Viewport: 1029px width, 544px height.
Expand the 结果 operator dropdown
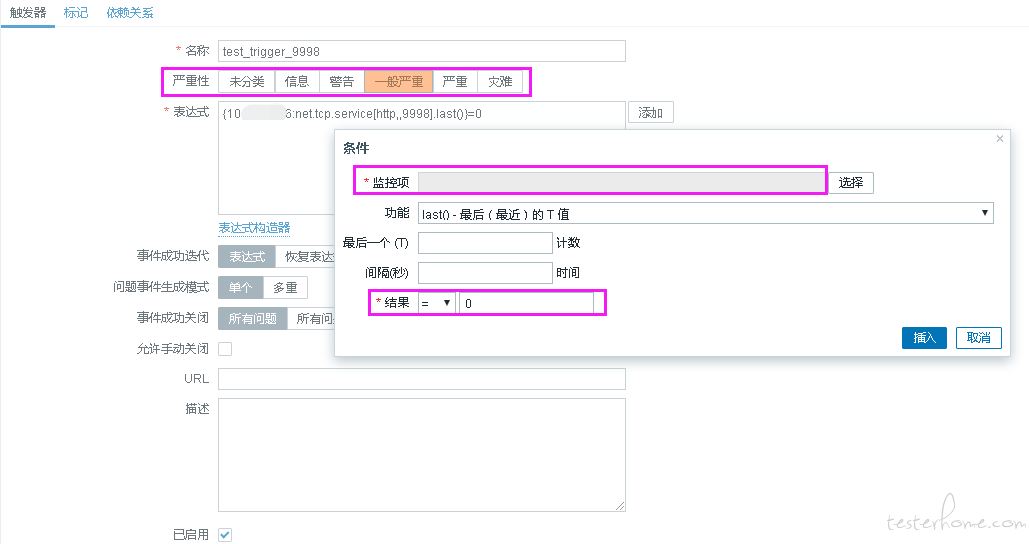(x=436, y=302)
